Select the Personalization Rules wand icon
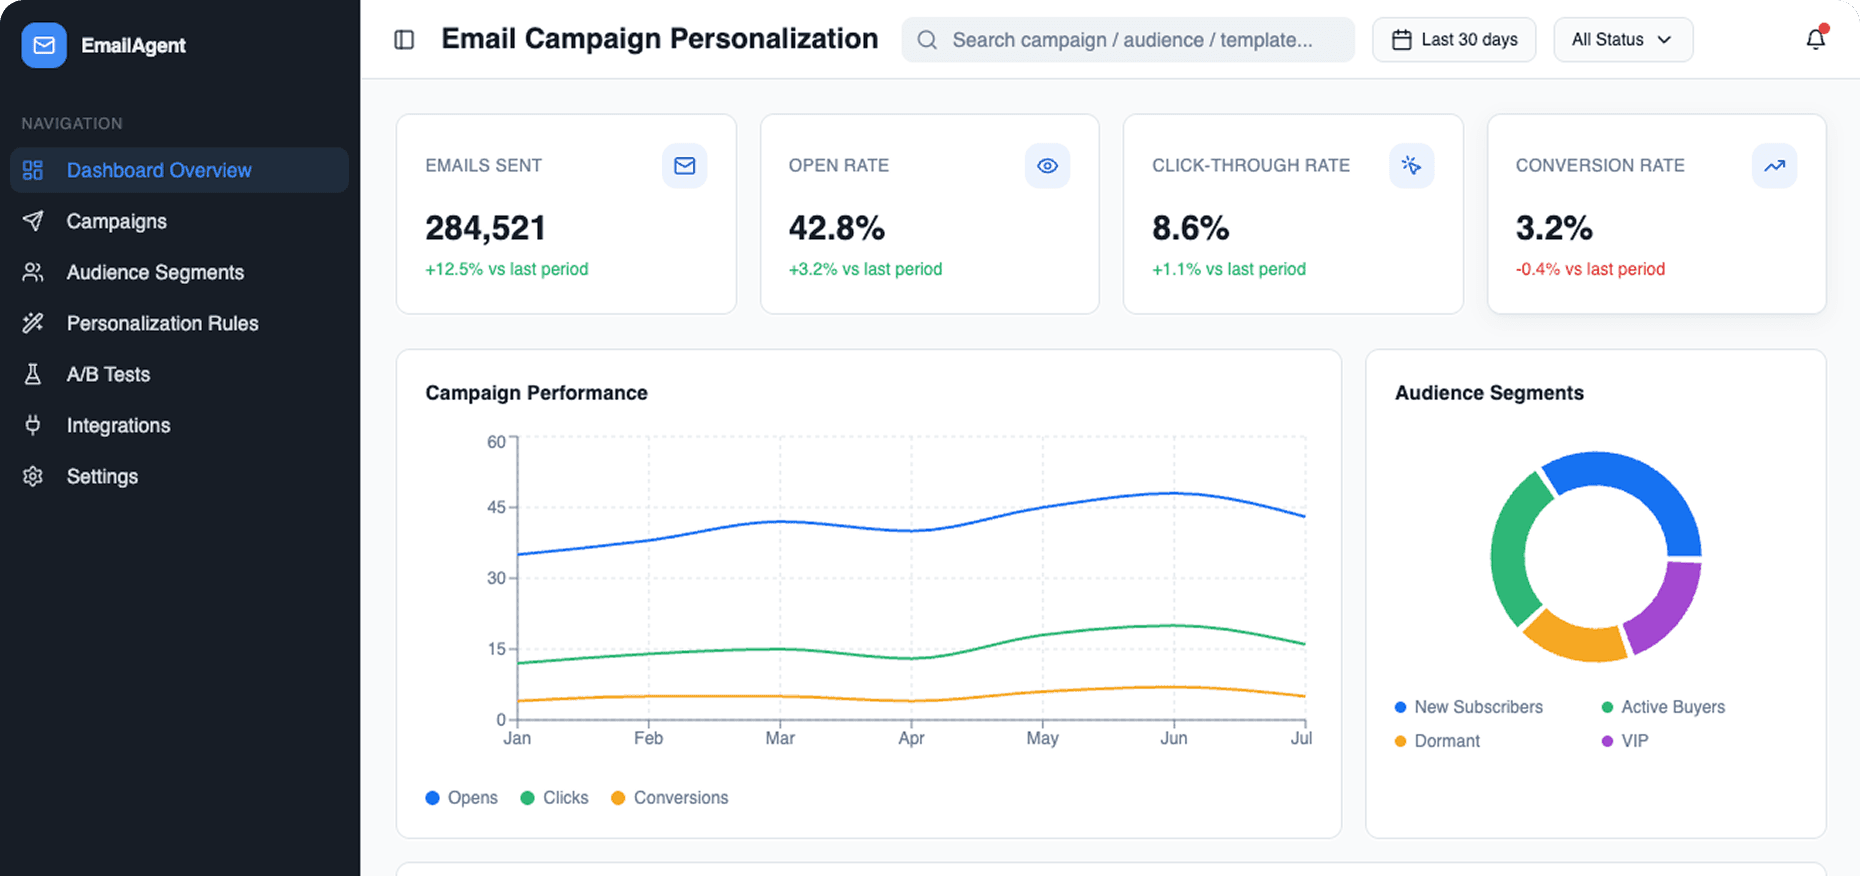 click(33, 323)
